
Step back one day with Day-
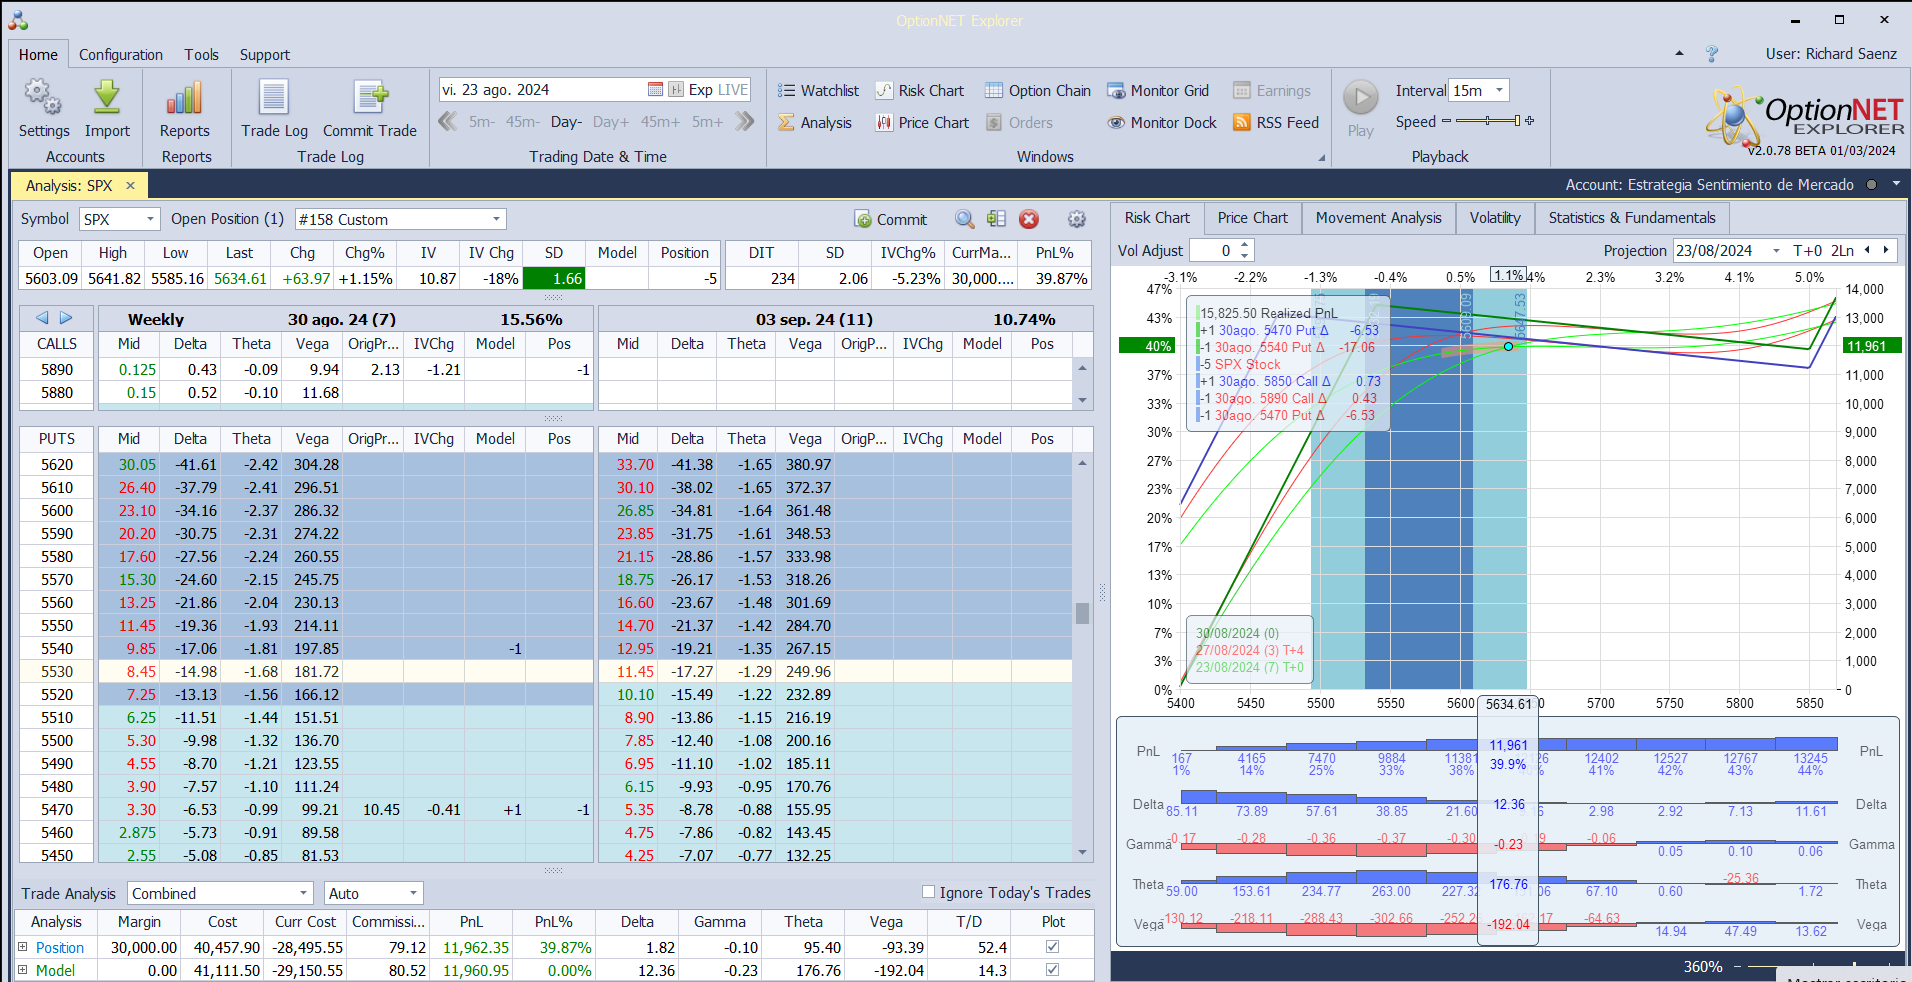[x=566, y=122]
